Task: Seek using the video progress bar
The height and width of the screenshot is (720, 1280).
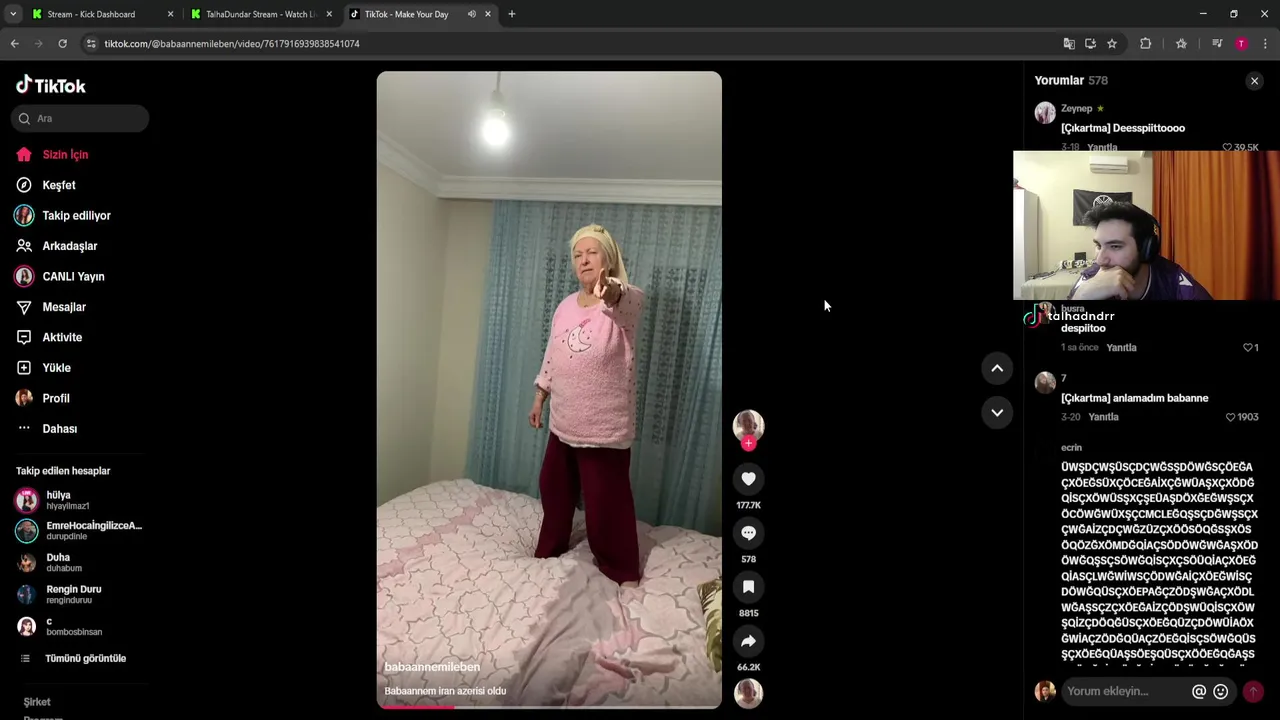Action: tap(549, 707)
